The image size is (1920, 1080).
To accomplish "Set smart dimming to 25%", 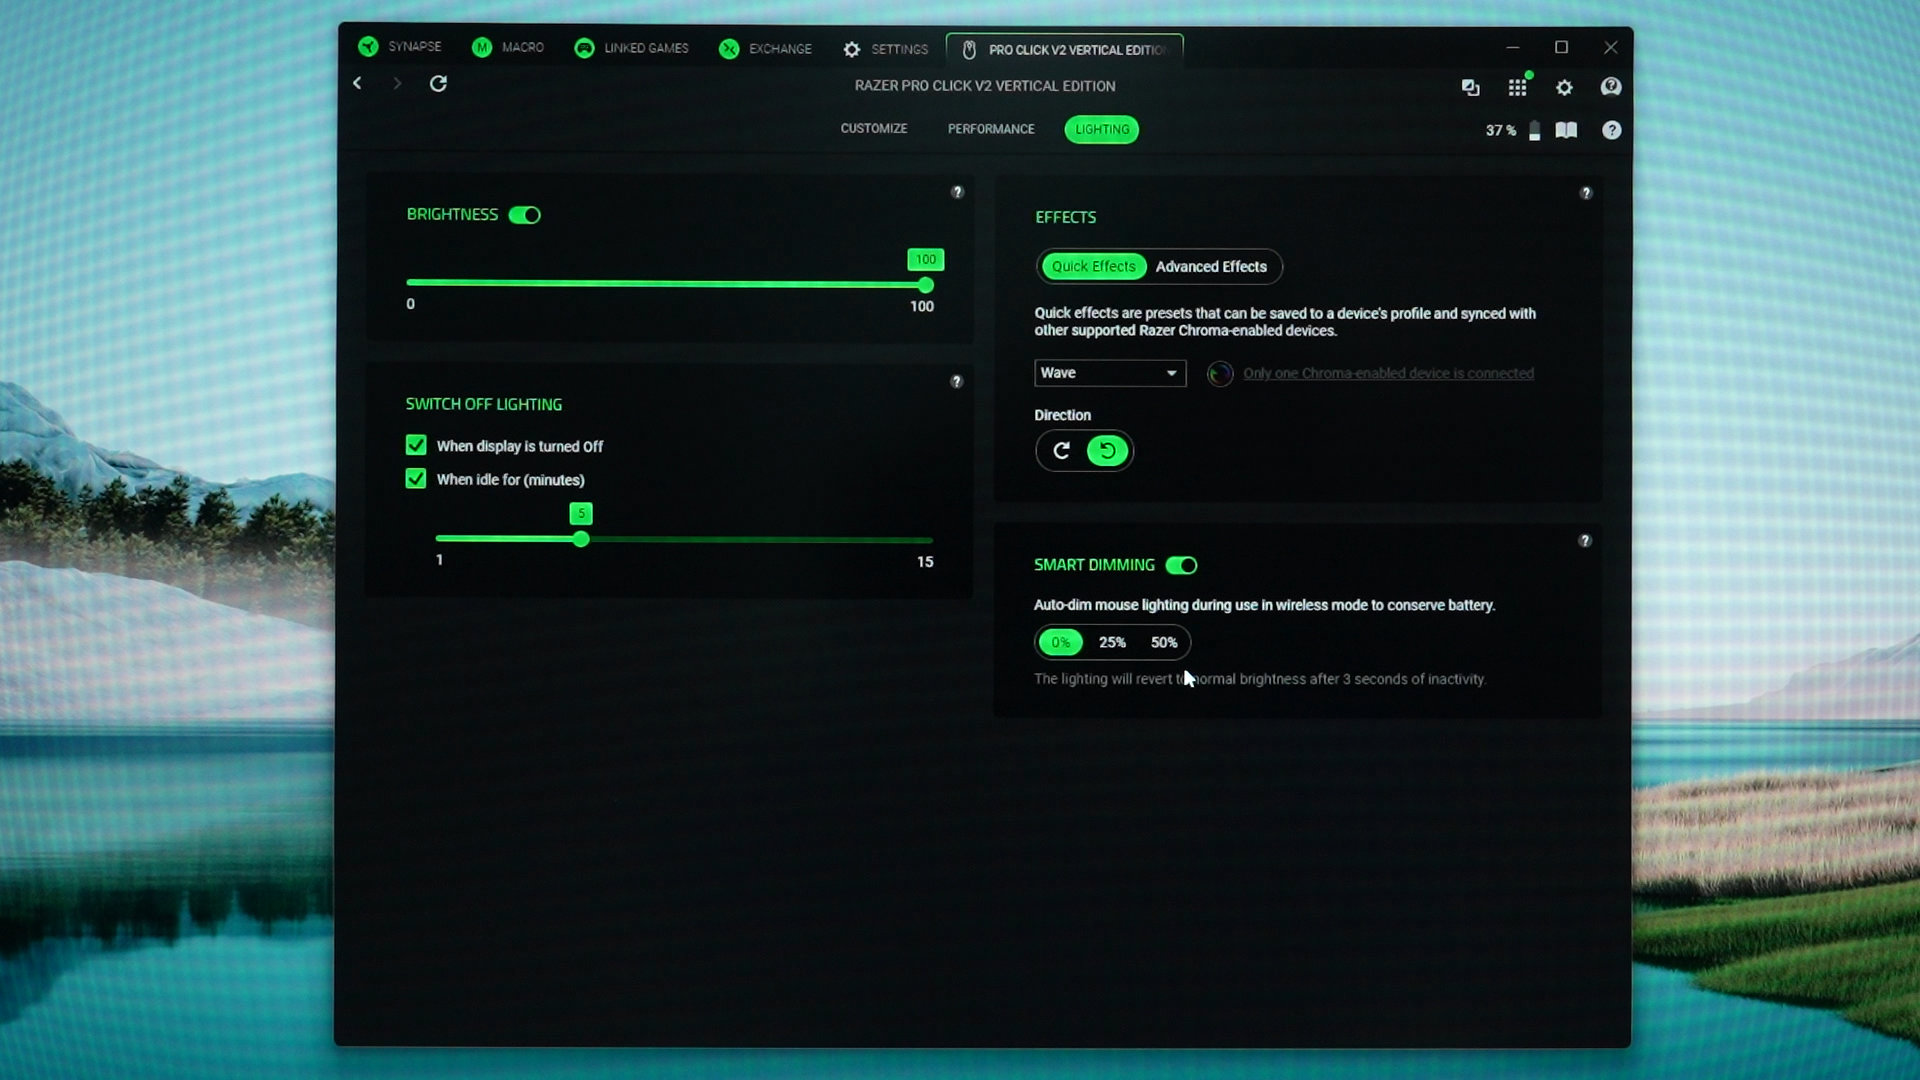I will click(x=1112, y=643).
